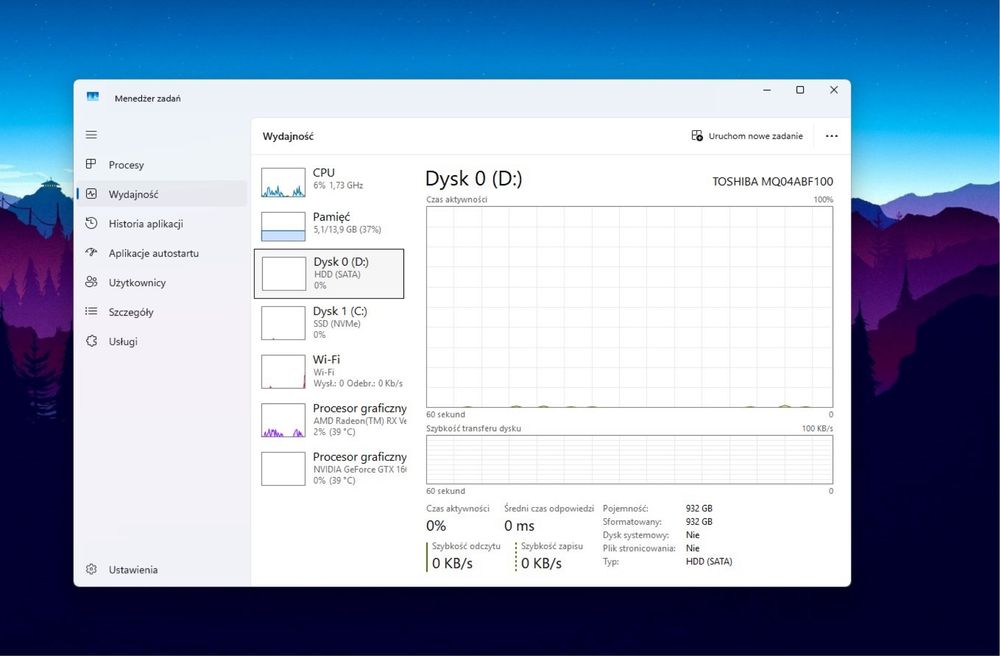1000x656 pixels.
Task: Click Uruchom nowe zadanie button
Action: pyautogui.click(x=747, y=136)
